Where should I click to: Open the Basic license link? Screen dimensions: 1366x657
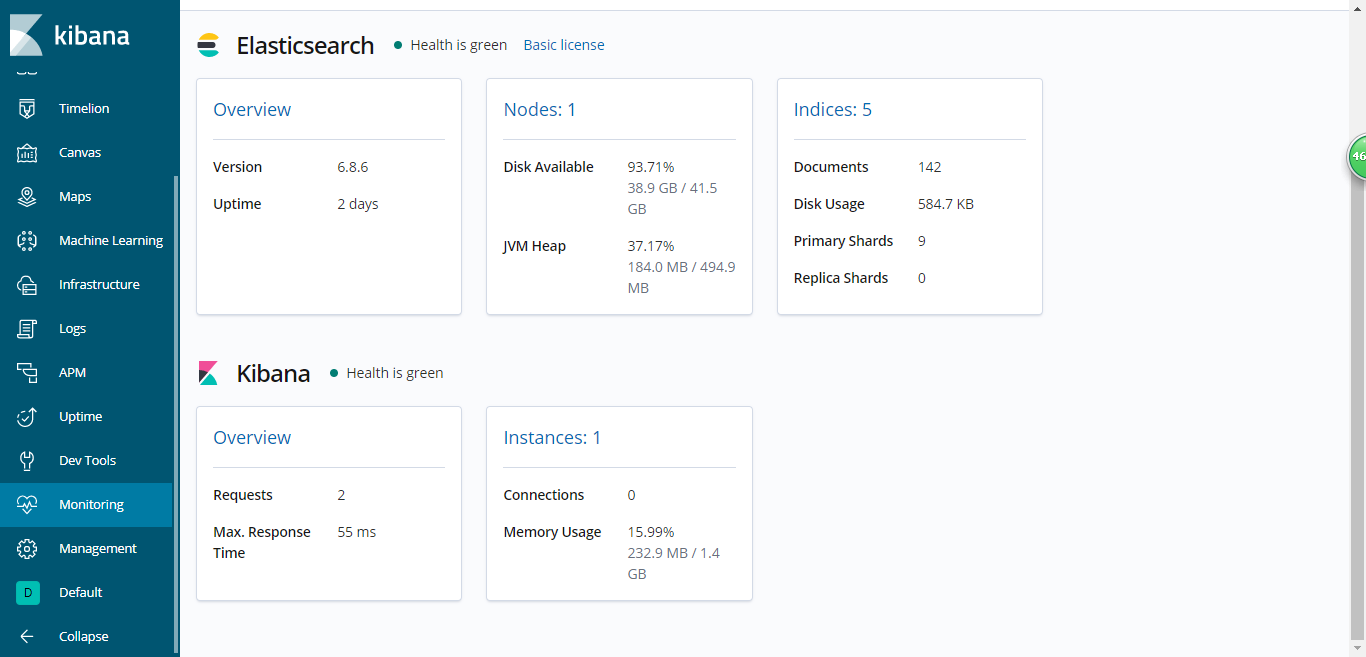pos(564,45)
